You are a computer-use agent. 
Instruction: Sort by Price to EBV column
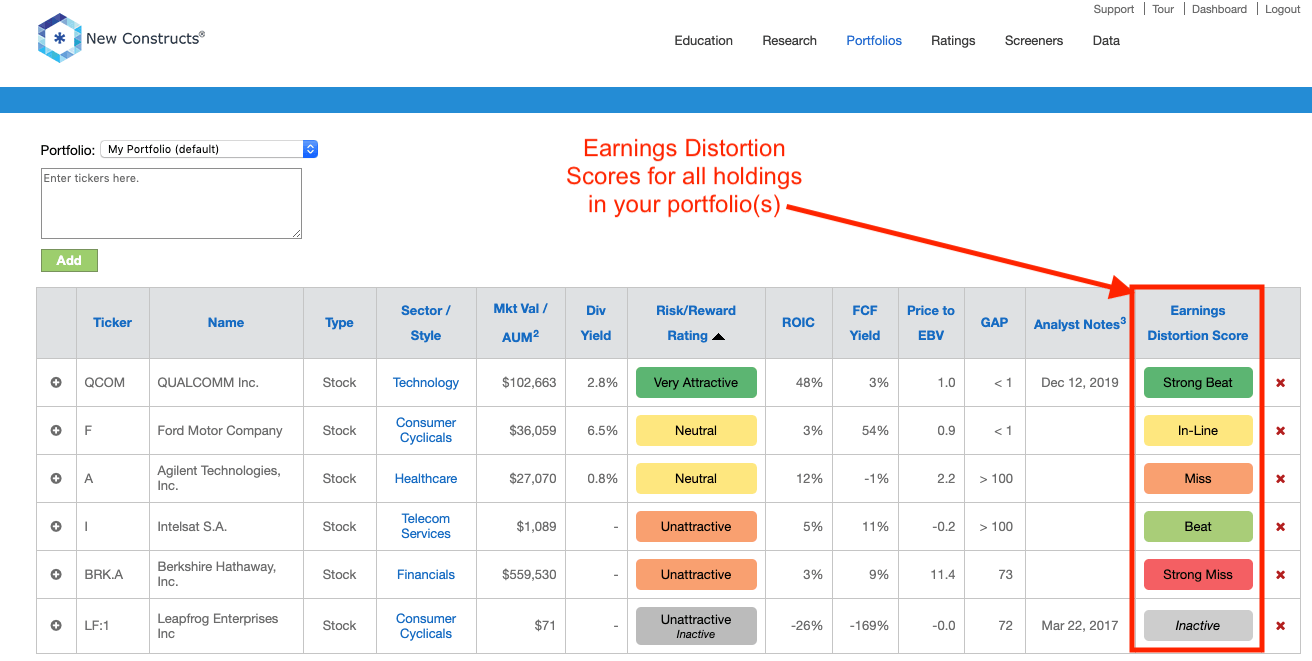coord(931,323)
